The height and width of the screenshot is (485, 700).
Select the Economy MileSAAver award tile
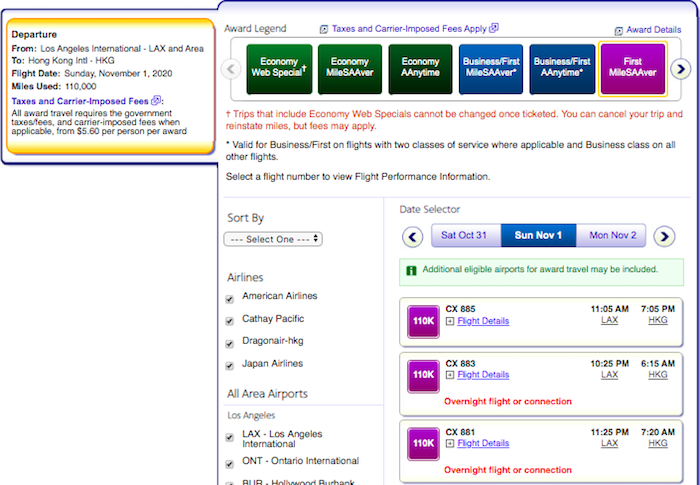(x=350, y=69)
